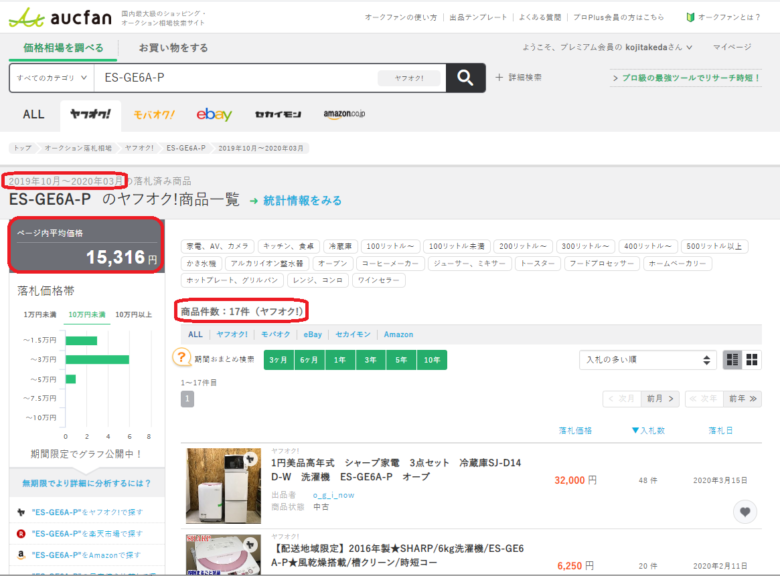
Task: Open the refrigerator and washer set thumbnail
Action: (223, 485)
